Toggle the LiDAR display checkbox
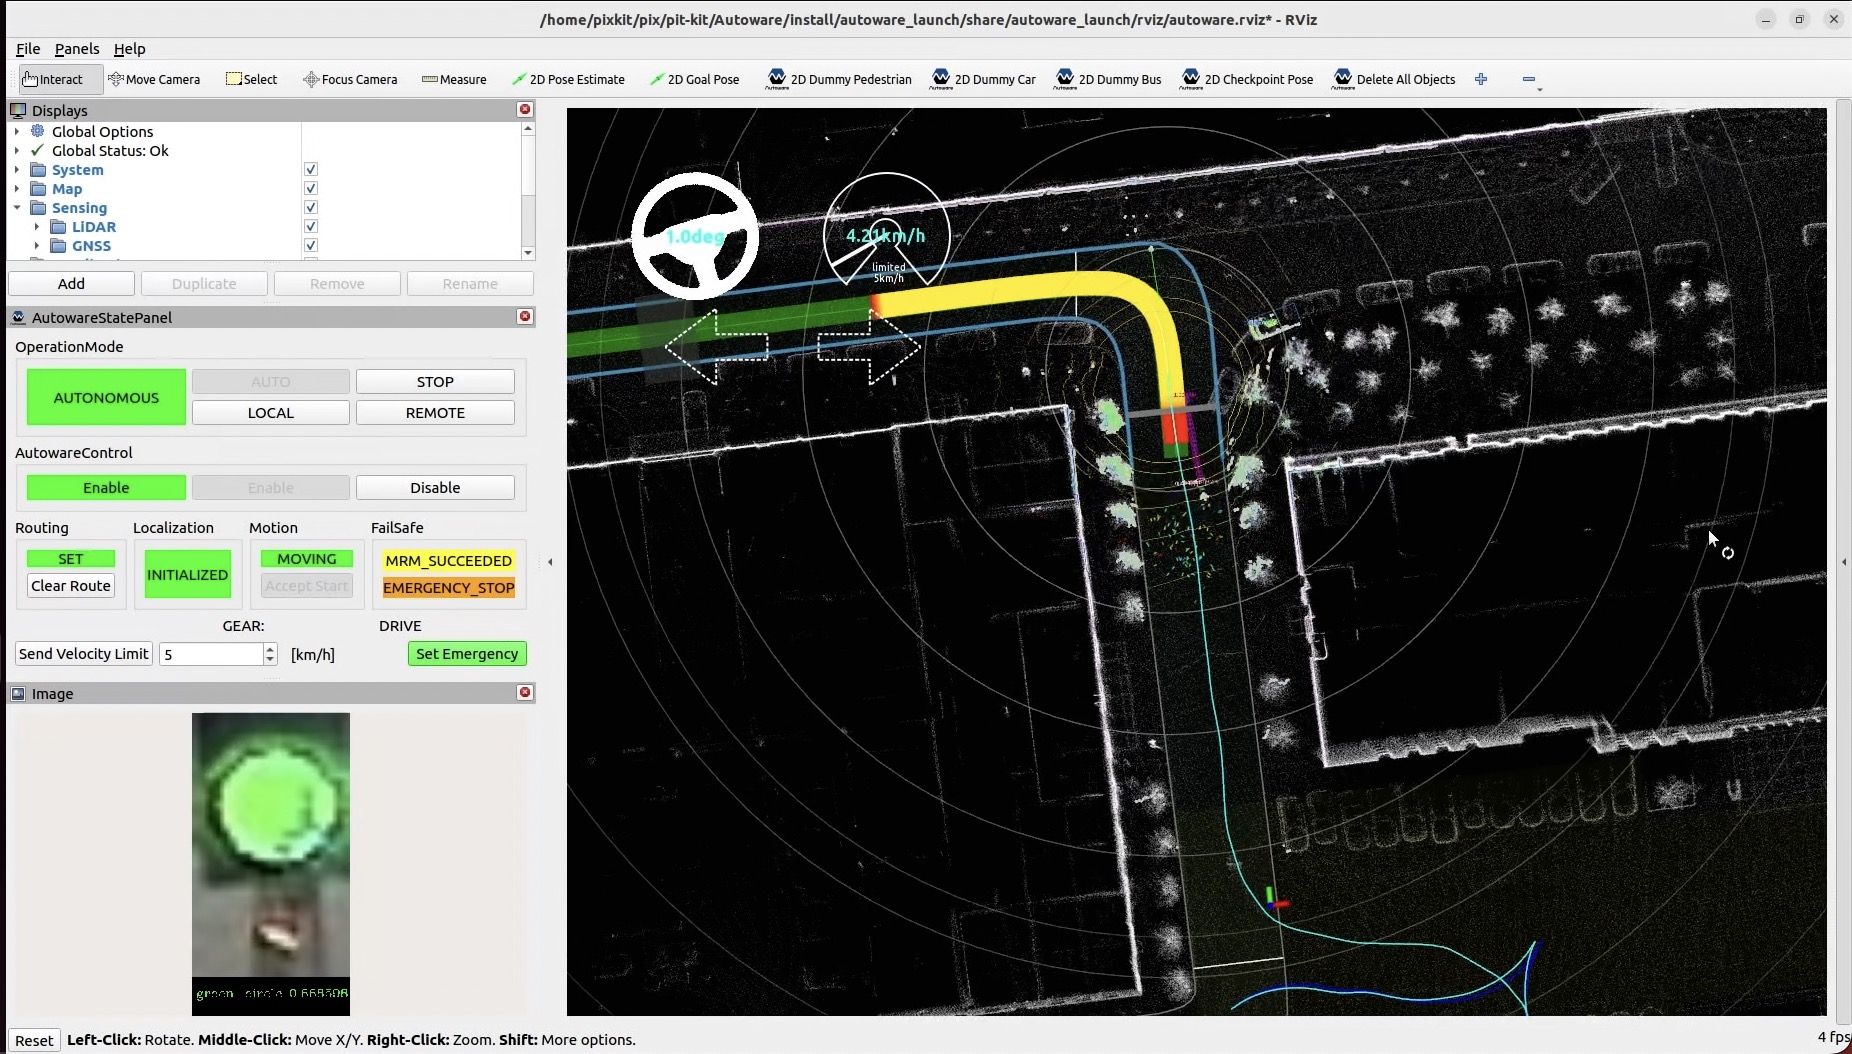This screenshot has height=1054, width=1852. click(x=311, y=226)
